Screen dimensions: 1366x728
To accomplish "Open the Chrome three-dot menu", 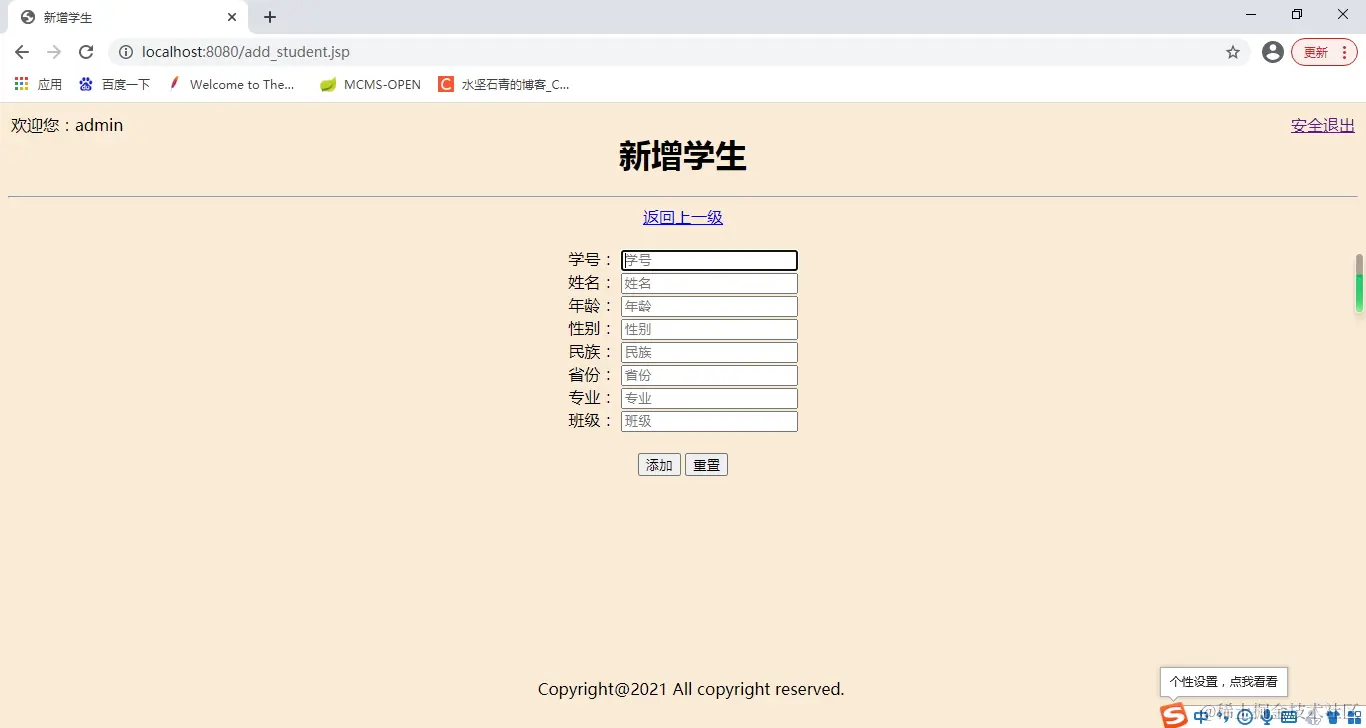I will tap(1347, 51).
